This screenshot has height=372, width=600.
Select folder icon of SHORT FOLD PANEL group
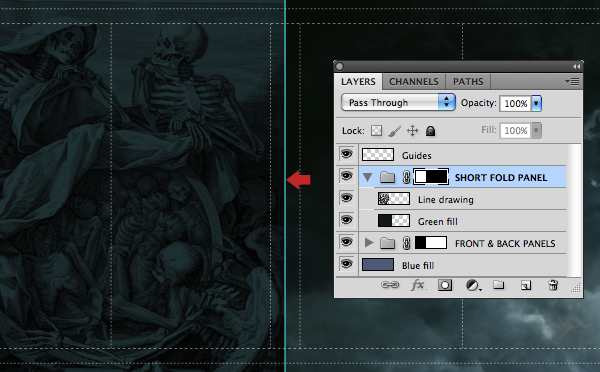[387, 177]
